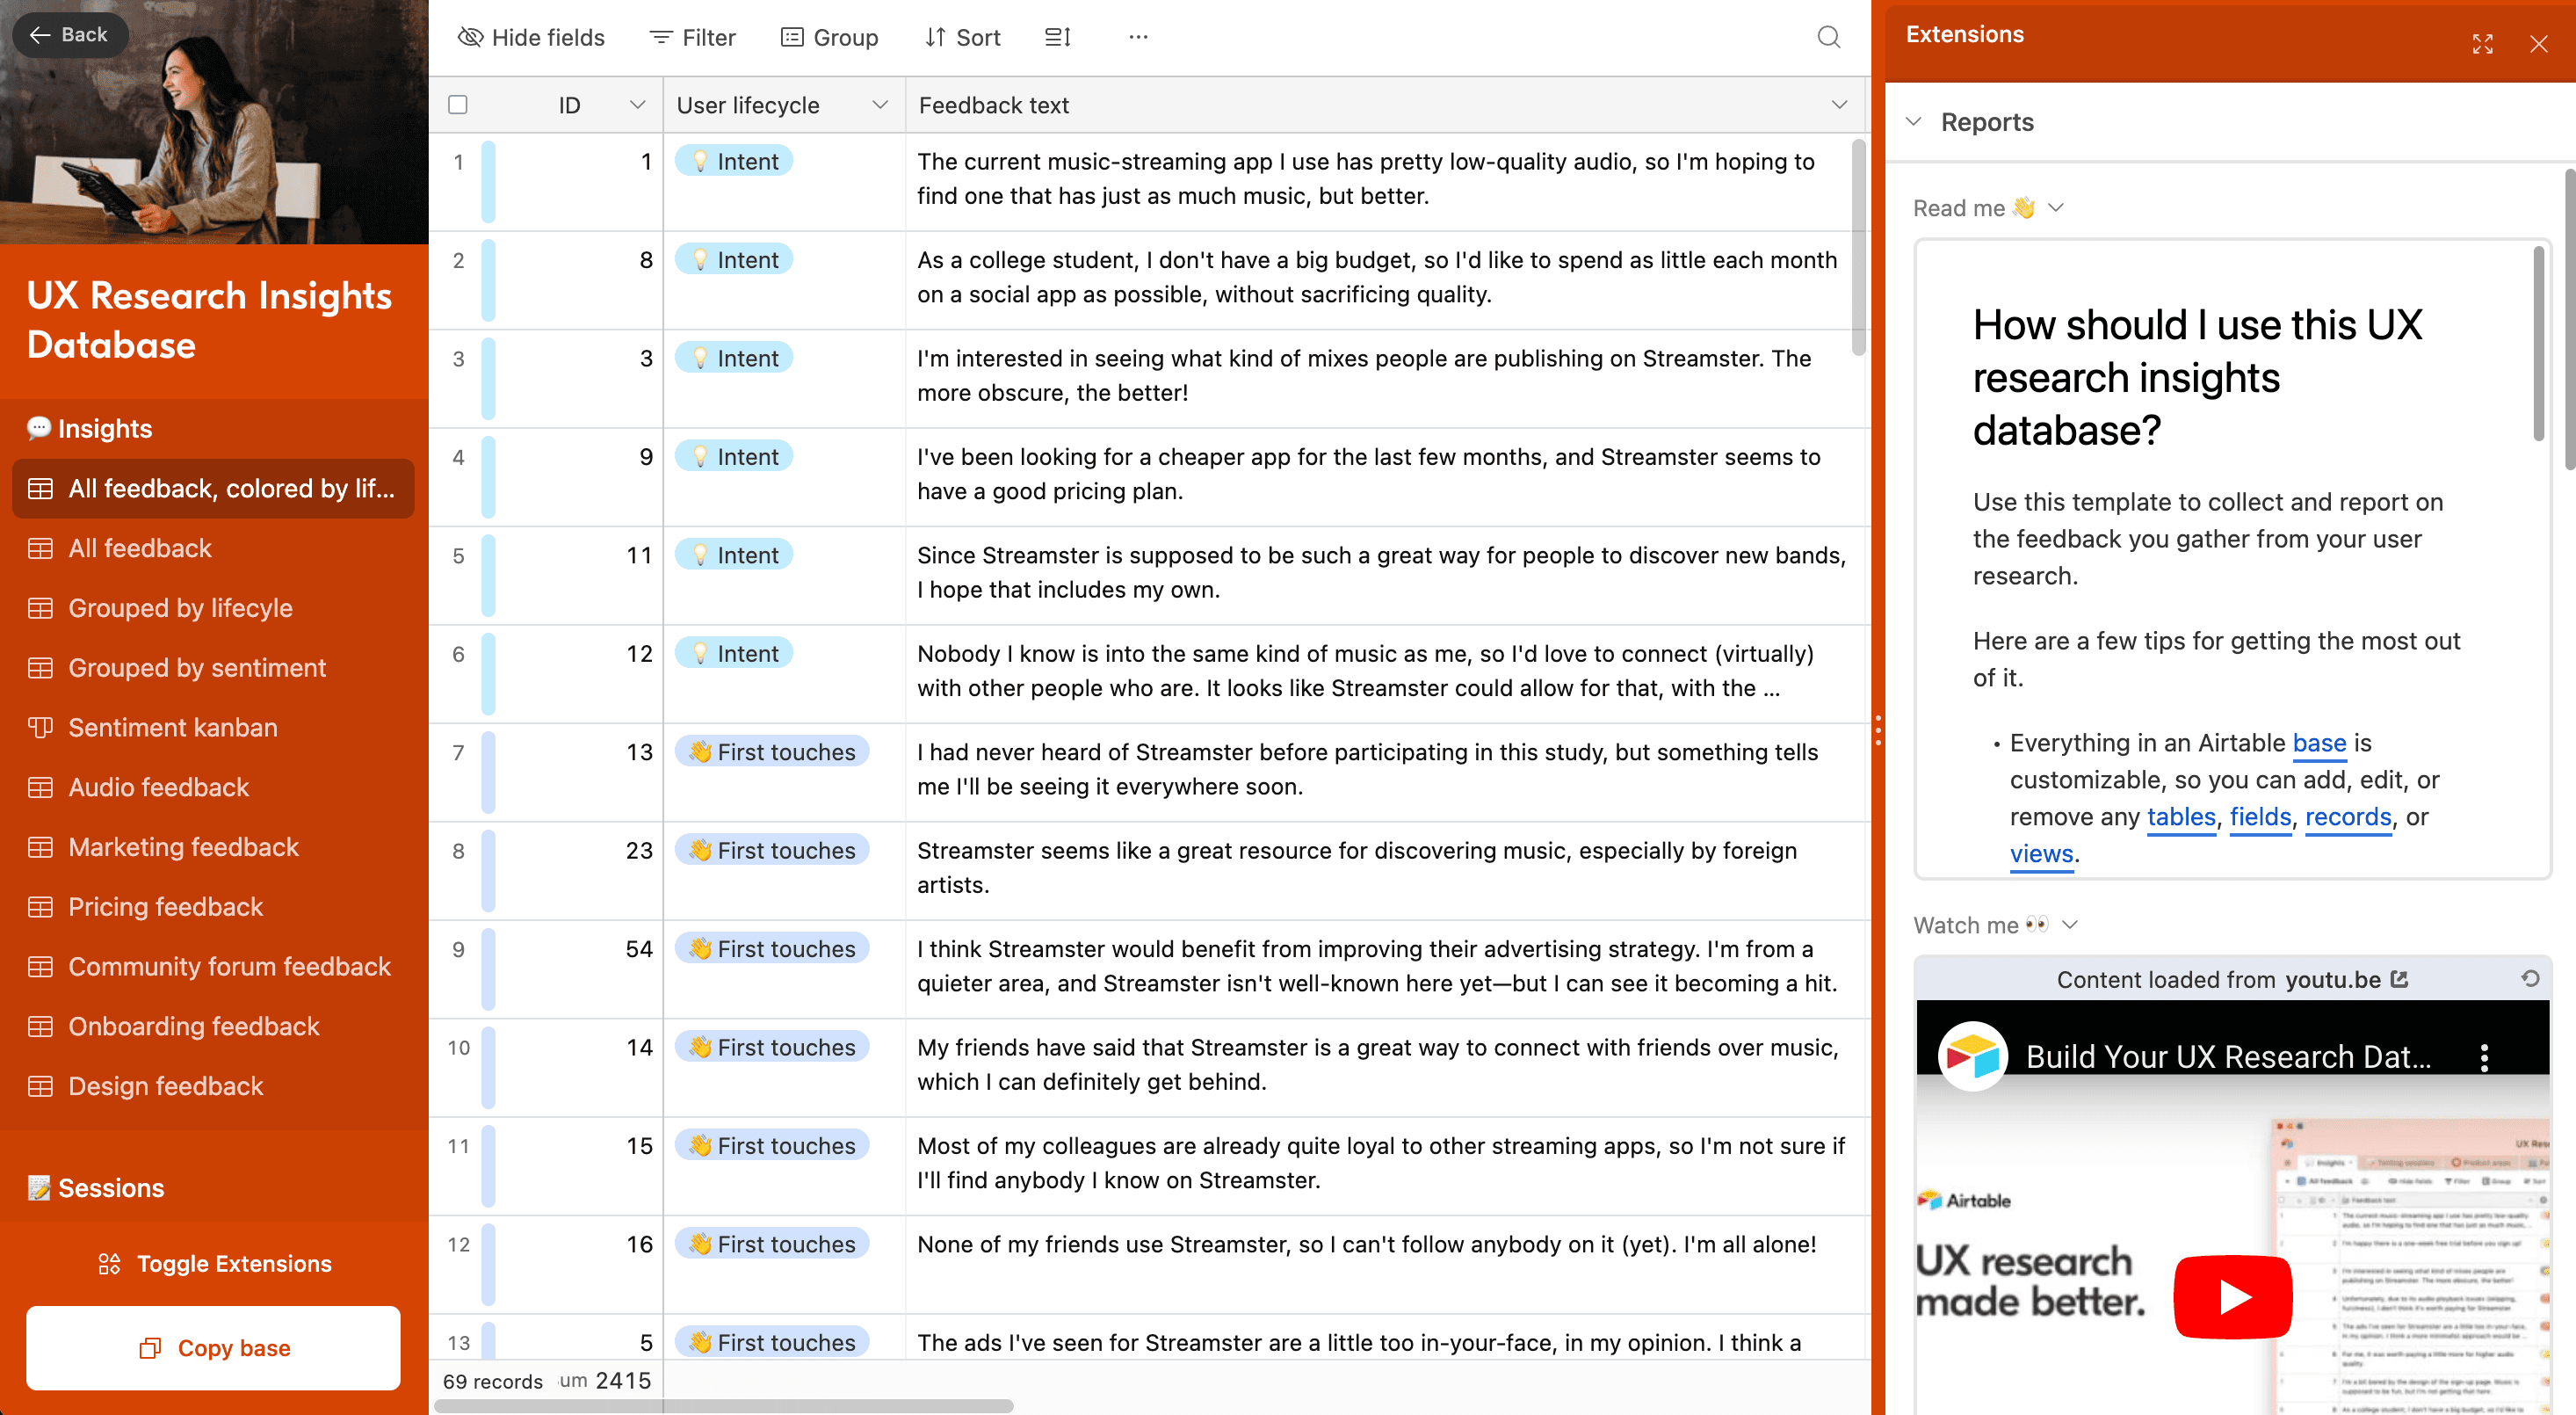Play the UX research YouTube video
This screenshot has width=2576, height=1415.
pos(2233,1297)
